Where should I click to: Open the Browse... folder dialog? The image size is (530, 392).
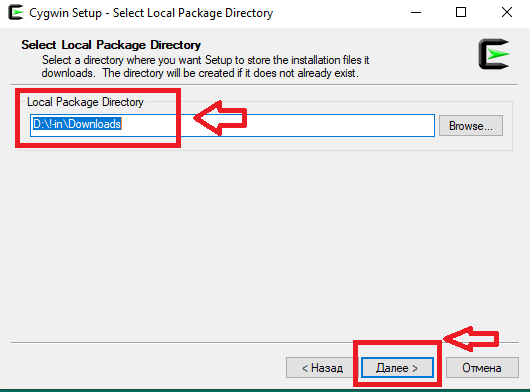[x=471, y=126]
